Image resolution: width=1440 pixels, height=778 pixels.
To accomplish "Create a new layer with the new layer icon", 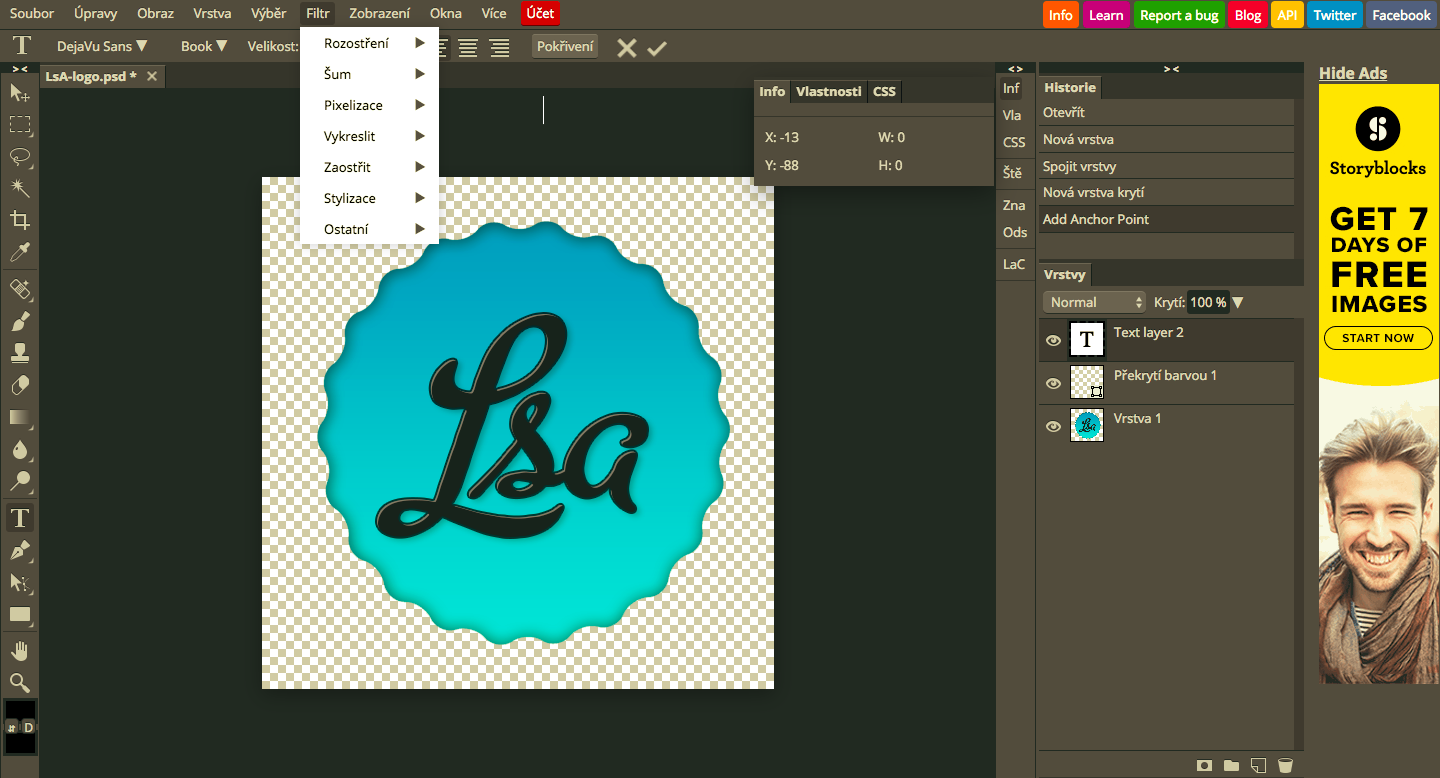I will coord(1259,765).
